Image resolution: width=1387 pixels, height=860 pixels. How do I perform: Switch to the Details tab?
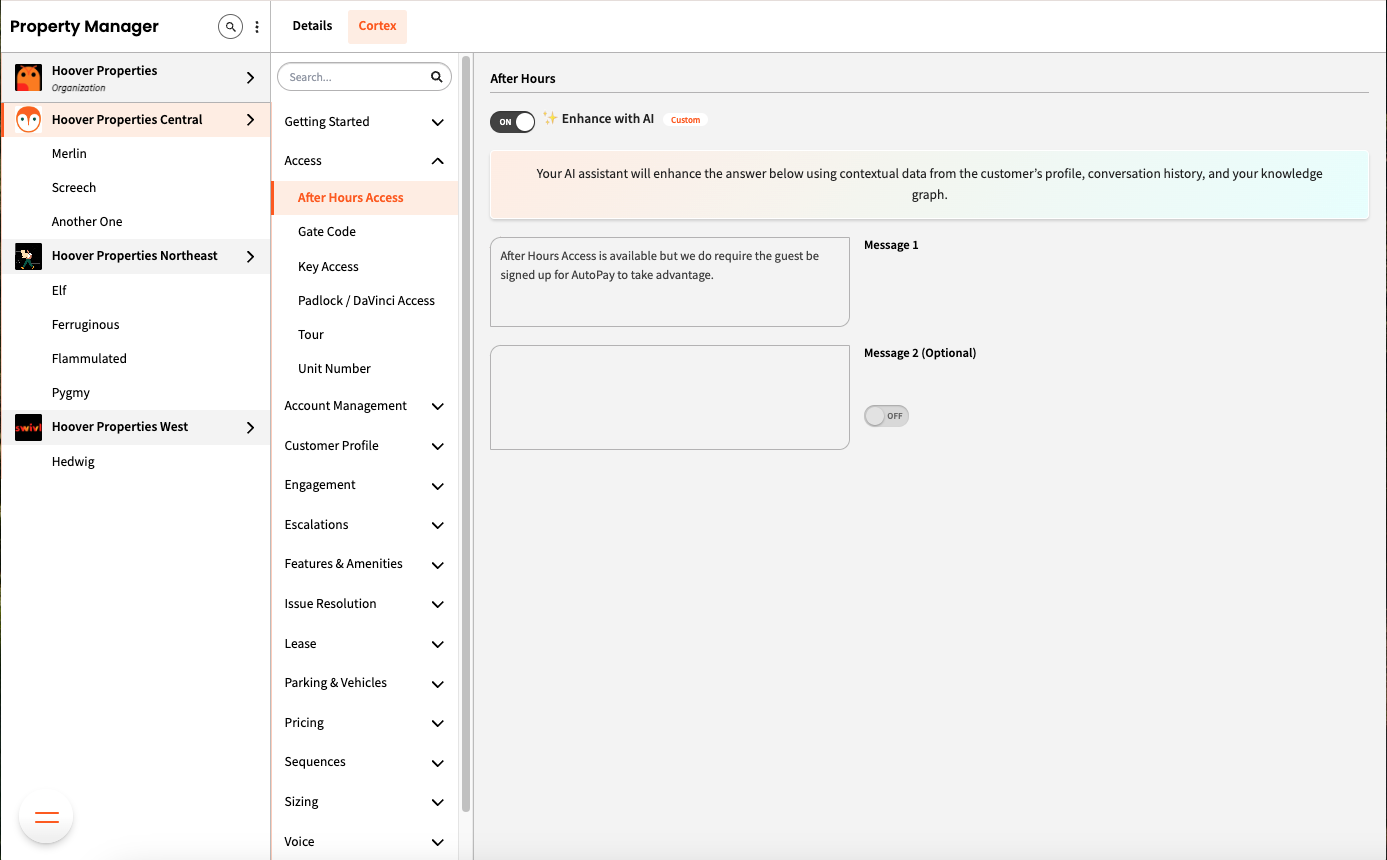click(312, 26)
